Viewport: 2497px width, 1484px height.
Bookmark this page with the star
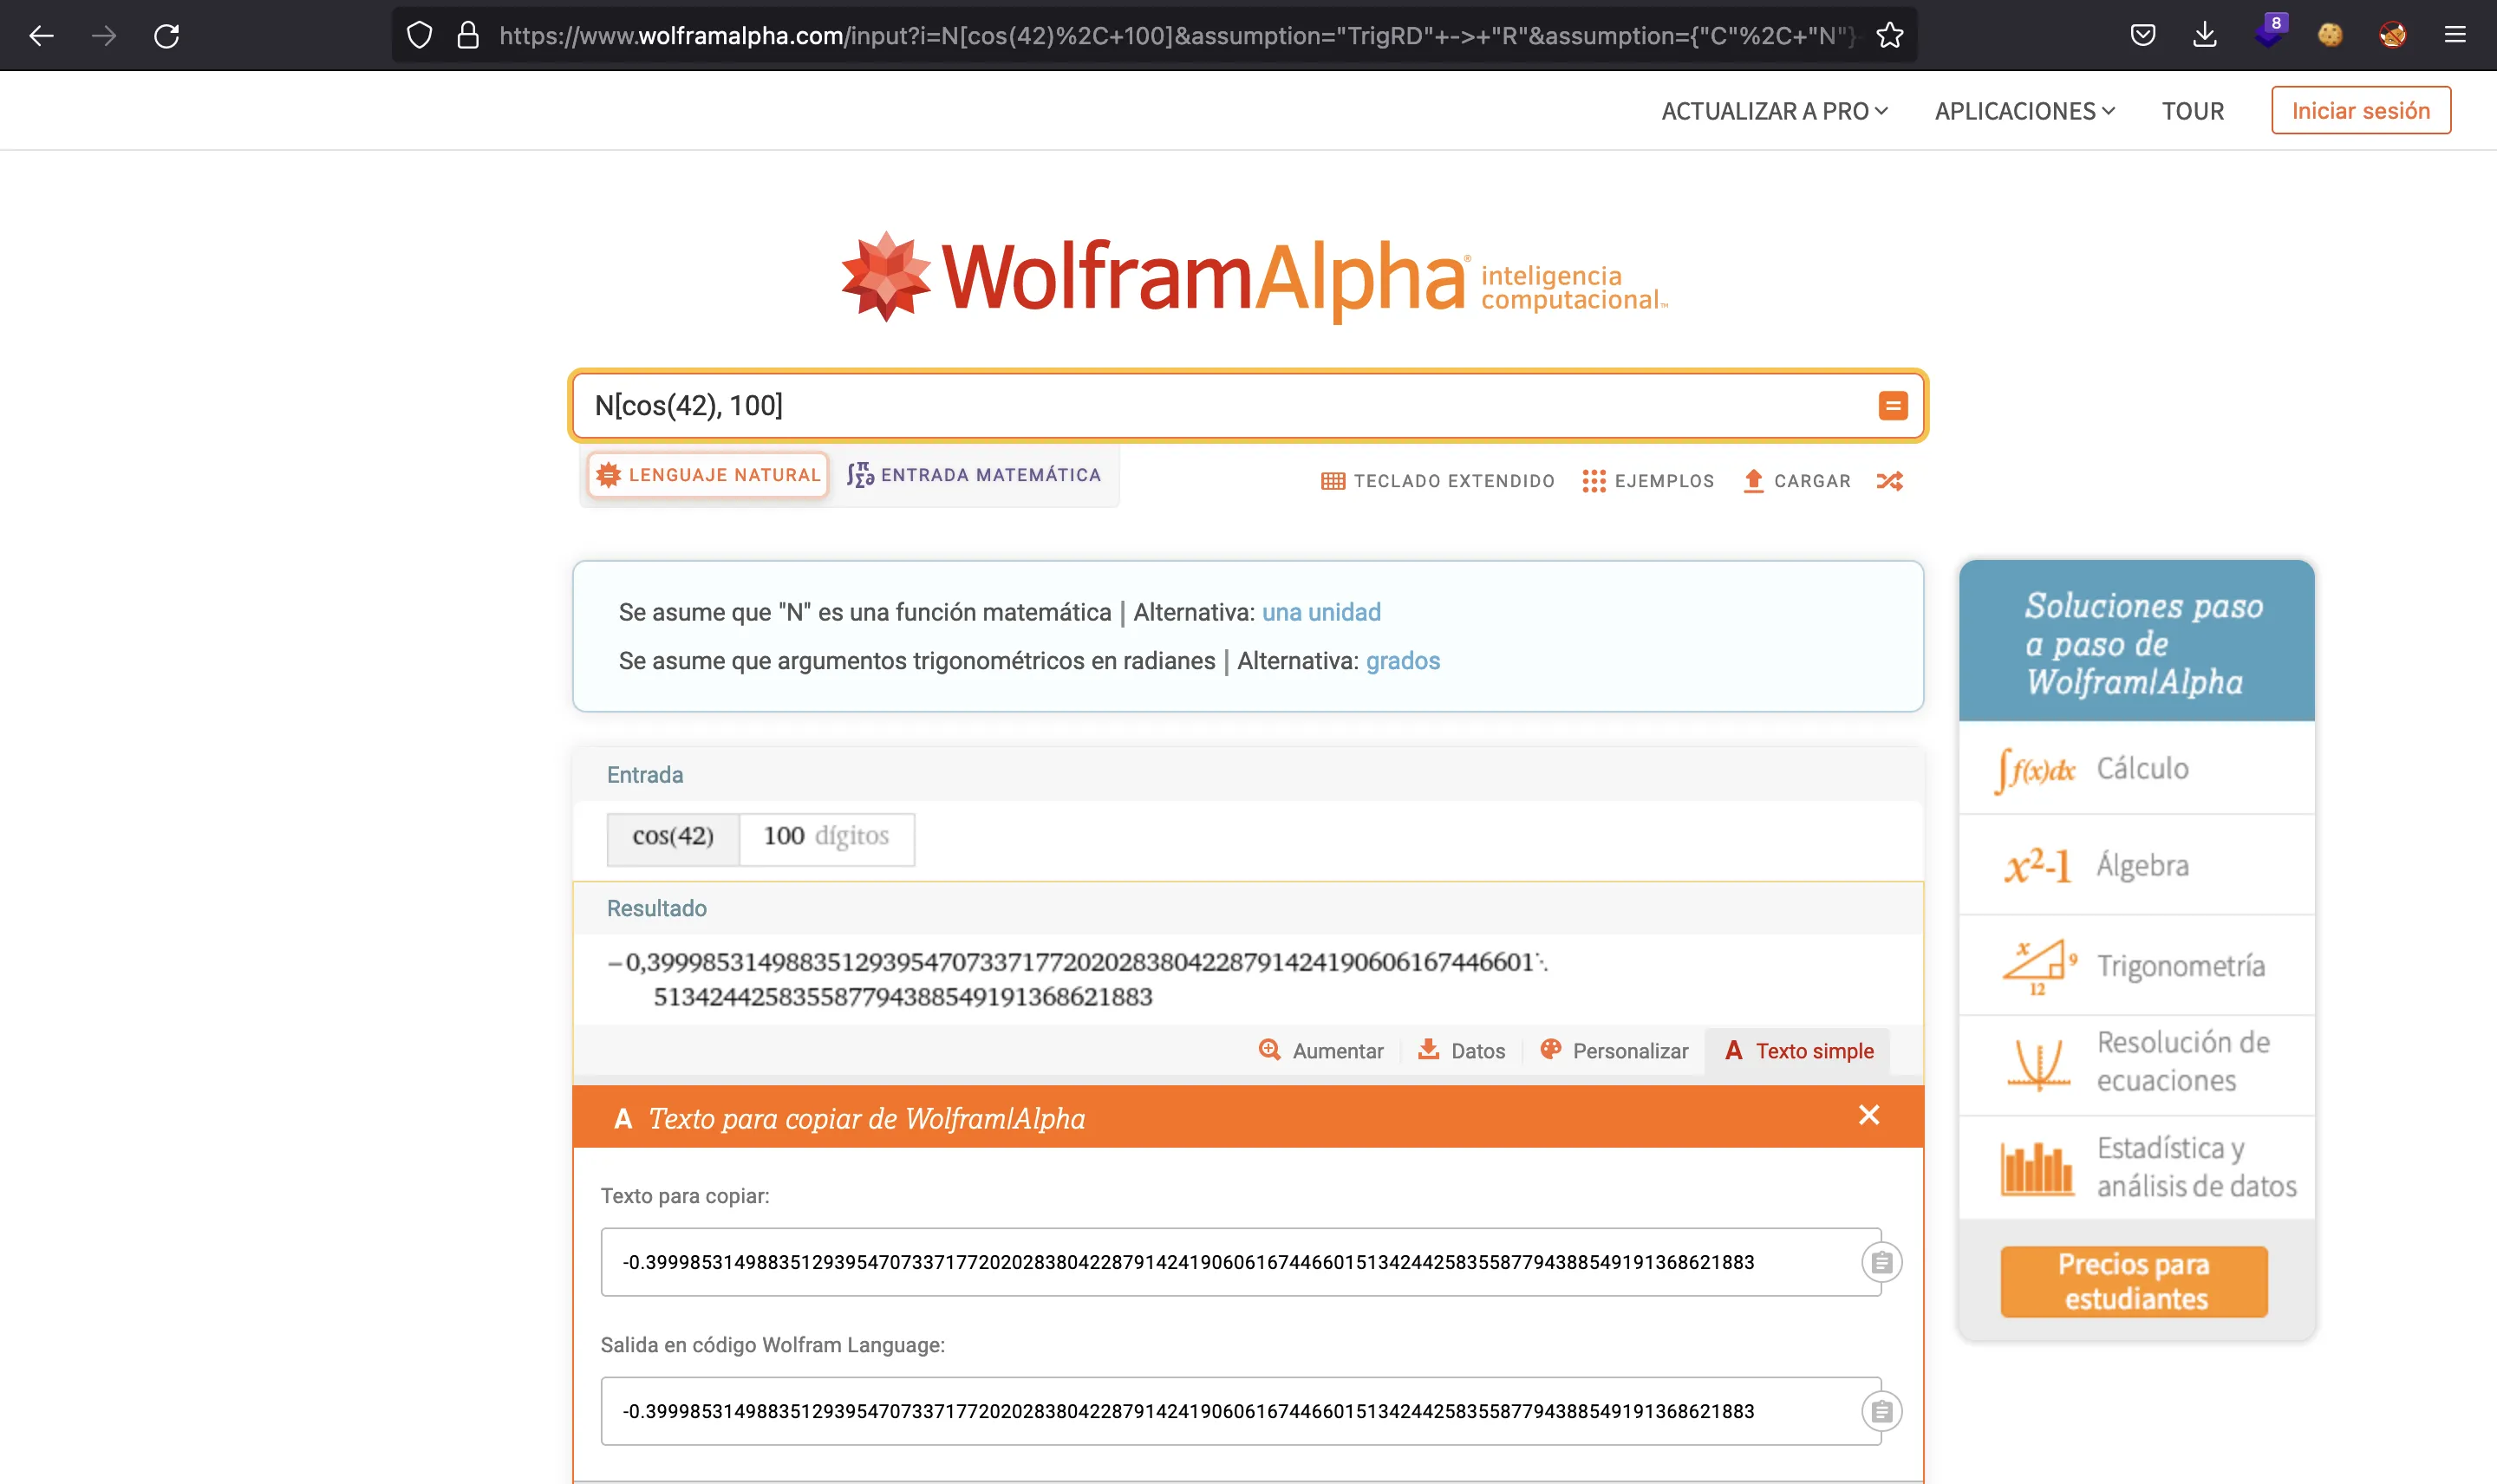point(1890,36)
